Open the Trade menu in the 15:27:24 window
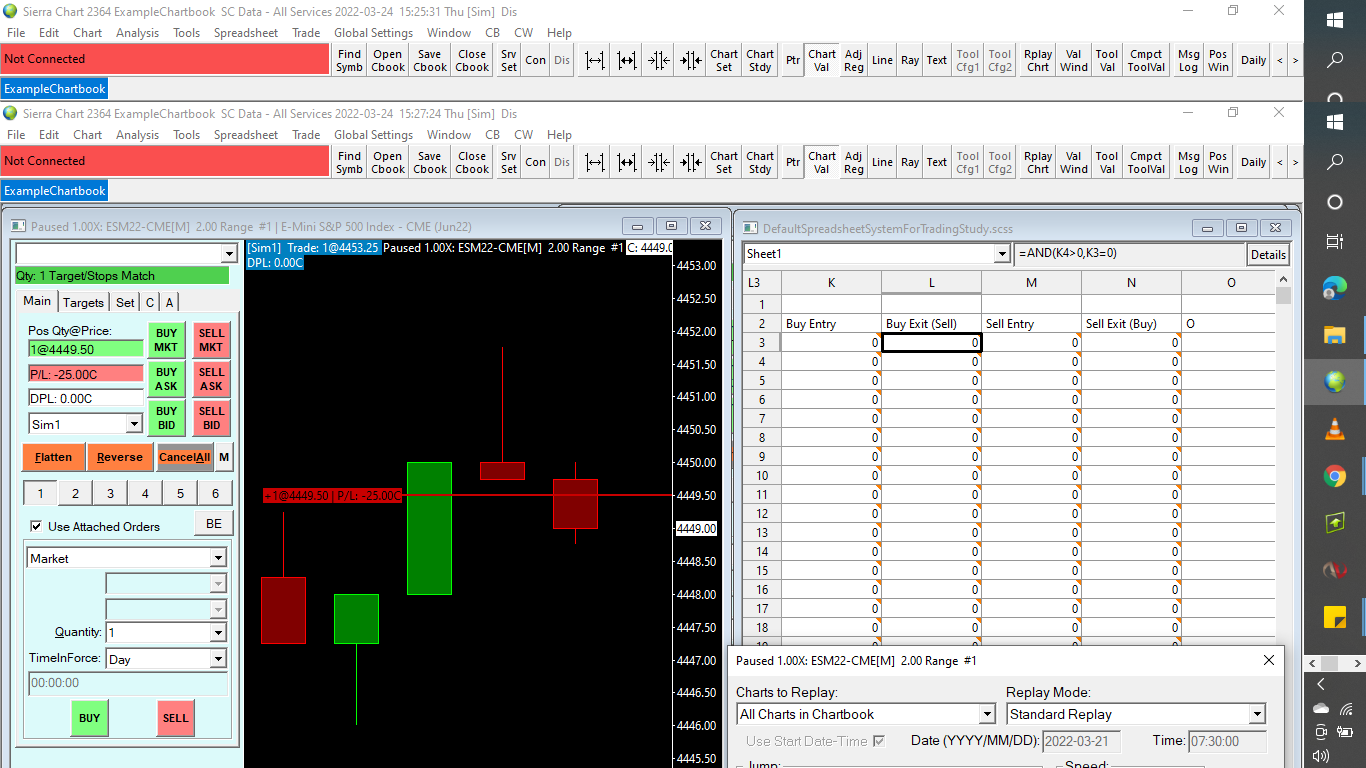The image size is (1366, 768). coord(306,135)
